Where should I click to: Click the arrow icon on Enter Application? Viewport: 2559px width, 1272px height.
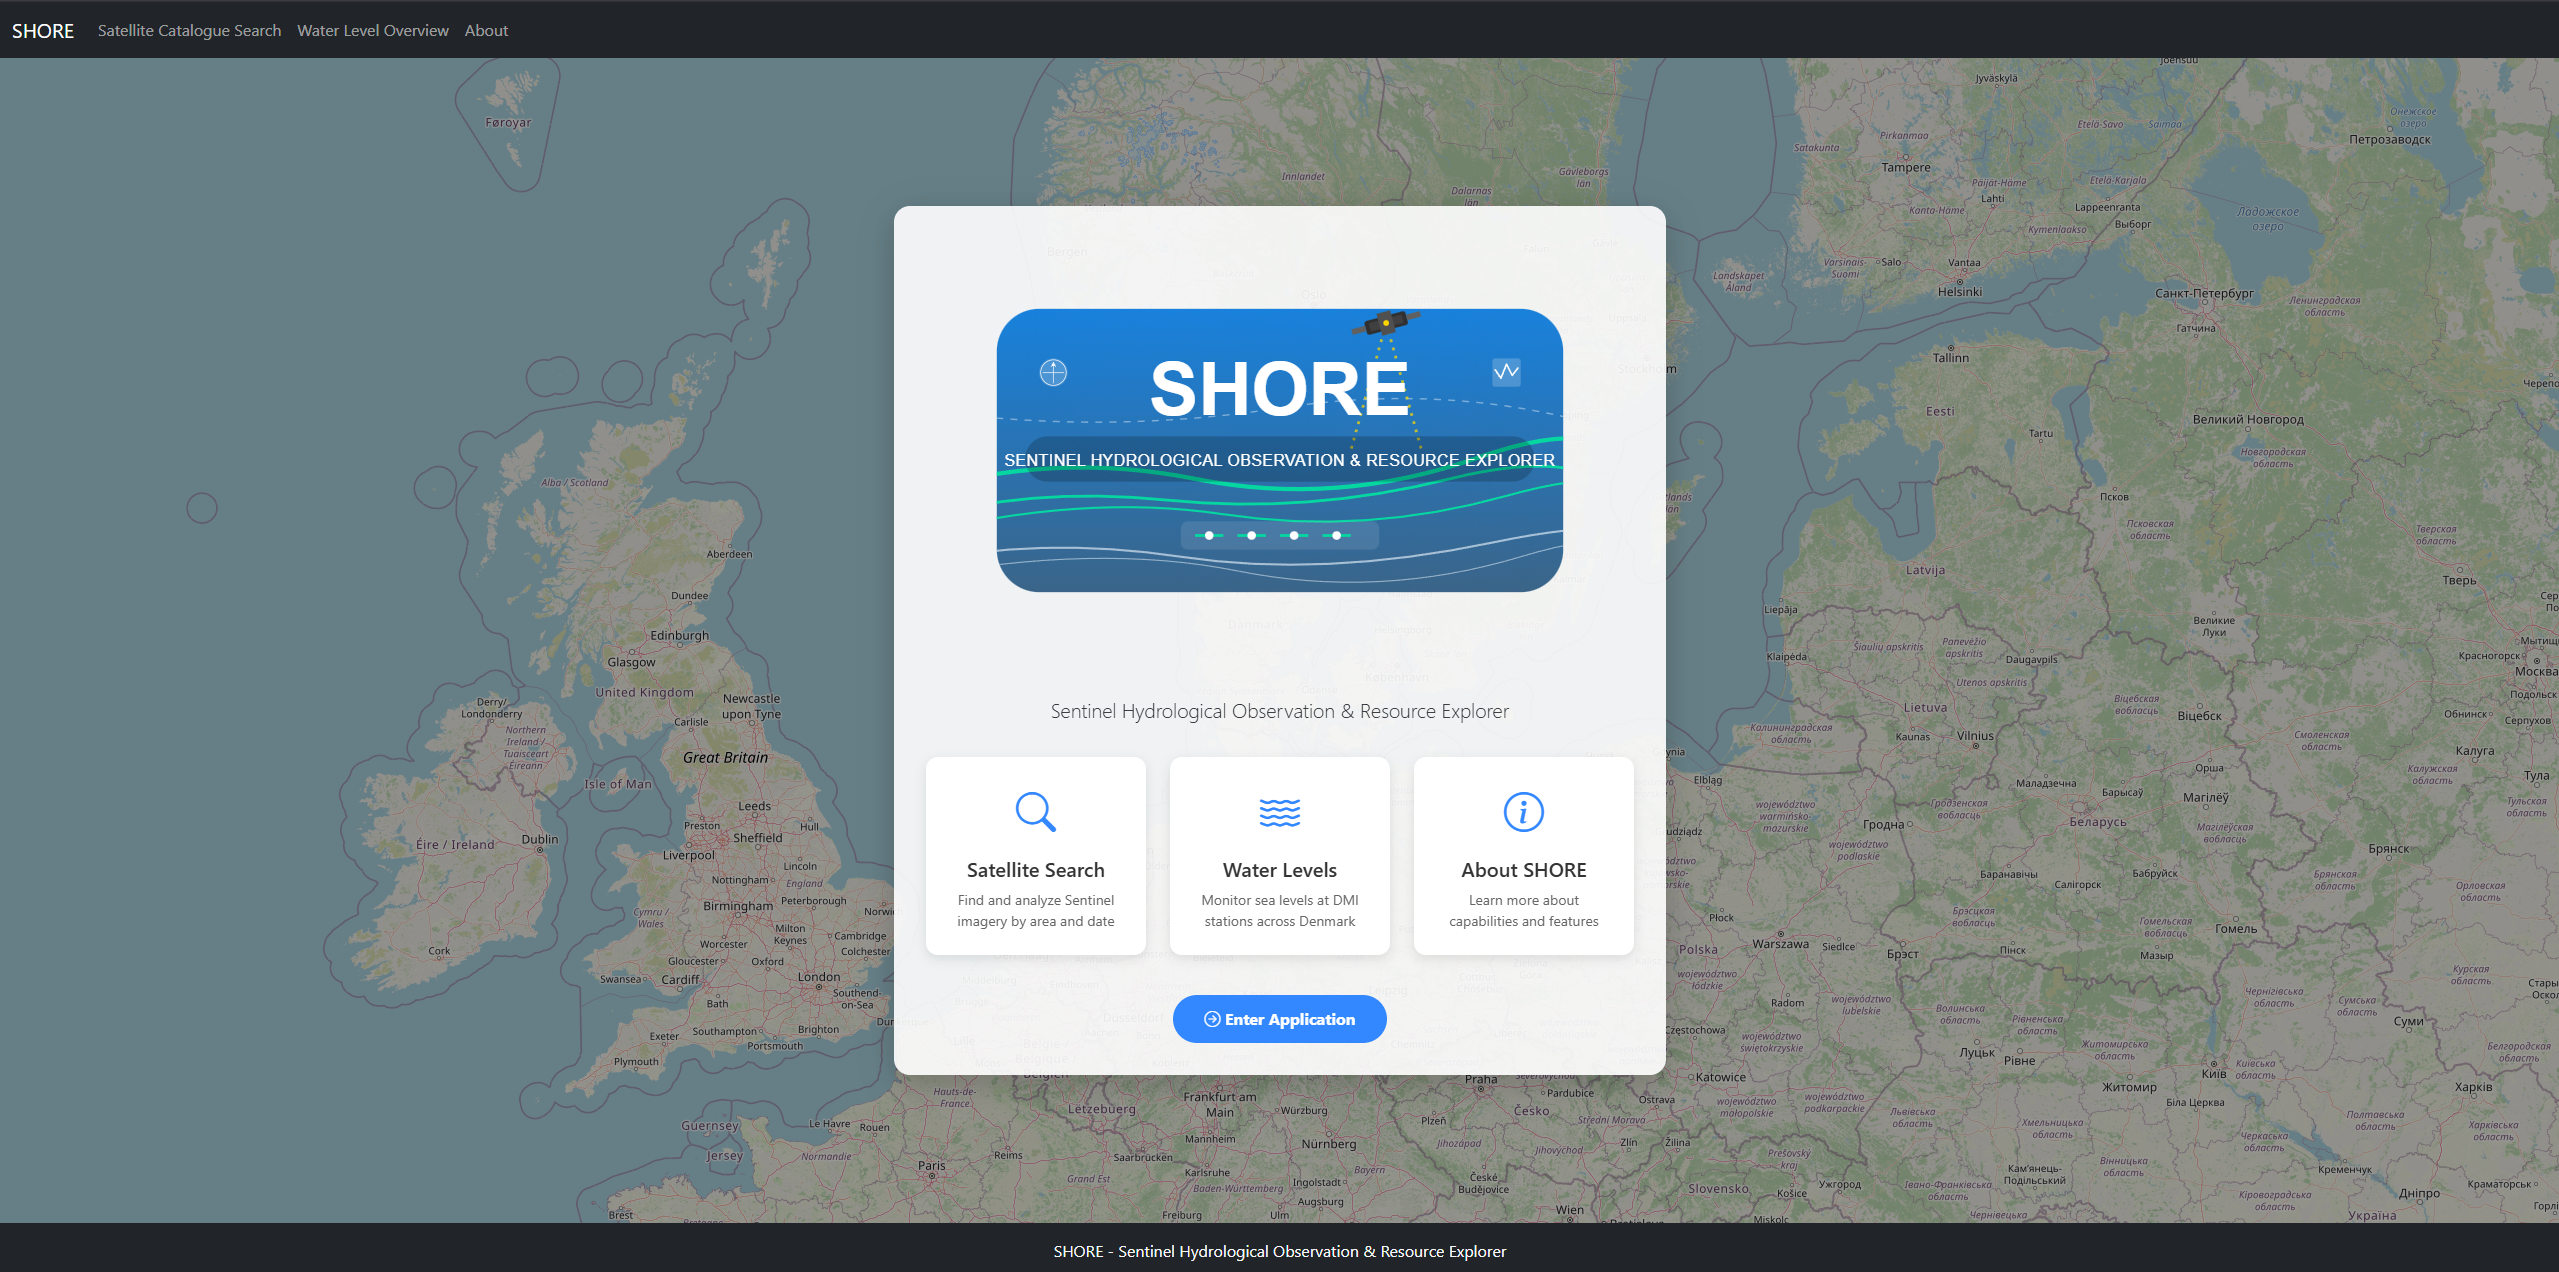(1212, 1019)
